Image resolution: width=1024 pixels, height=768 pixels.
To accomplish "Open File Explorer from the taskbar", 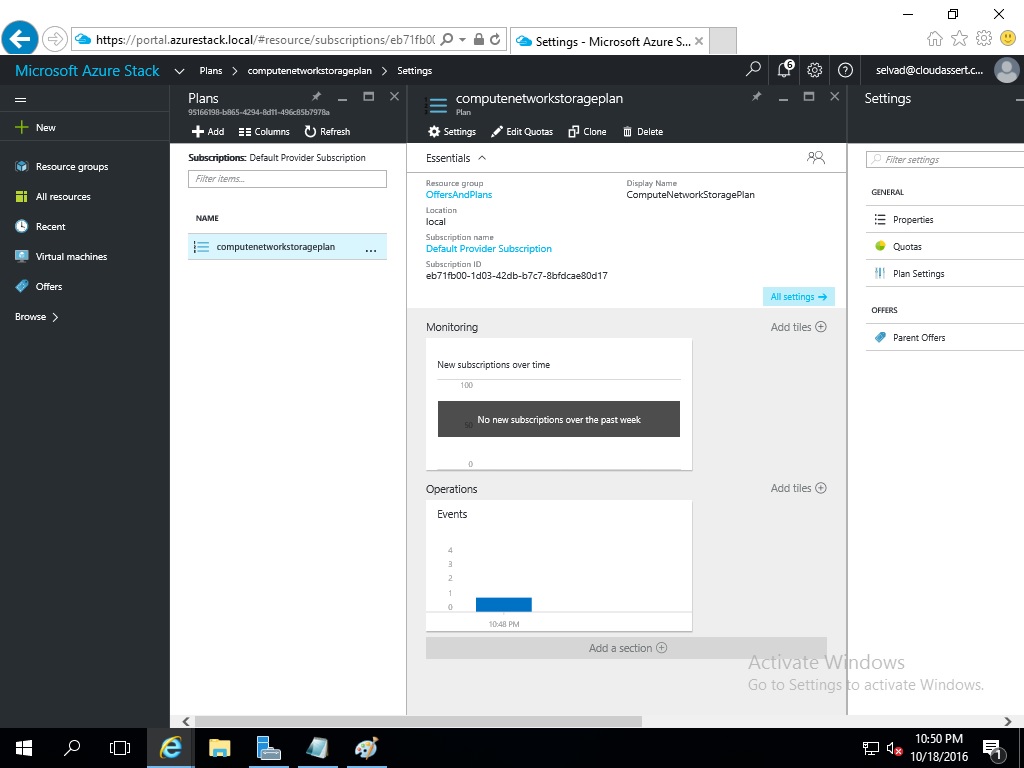I will point(219,748).
